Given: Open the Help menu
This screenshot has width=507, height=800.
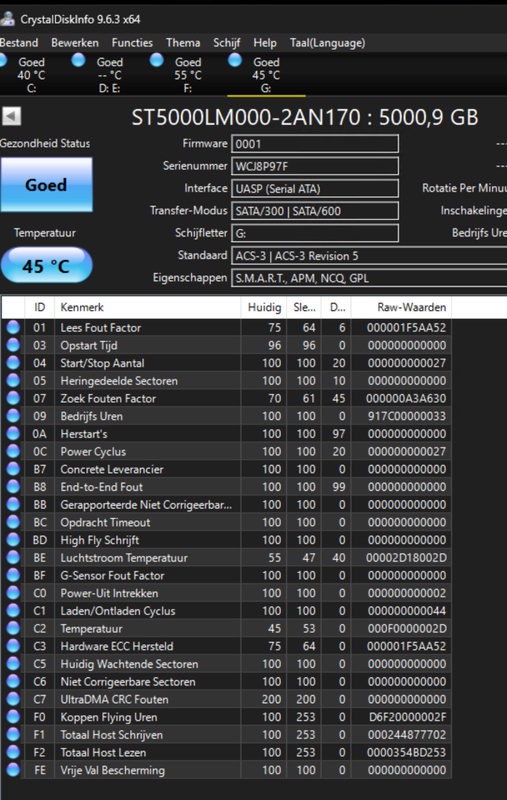Looking at the screenshot, I should [265, 43].
